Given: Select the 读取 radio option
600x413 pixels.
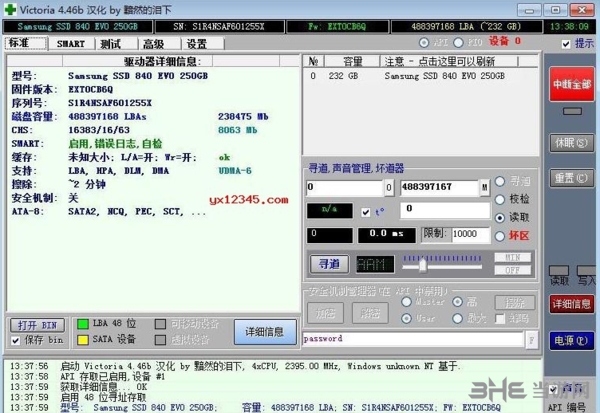Looking at the screenshot, I should (500, 218).
